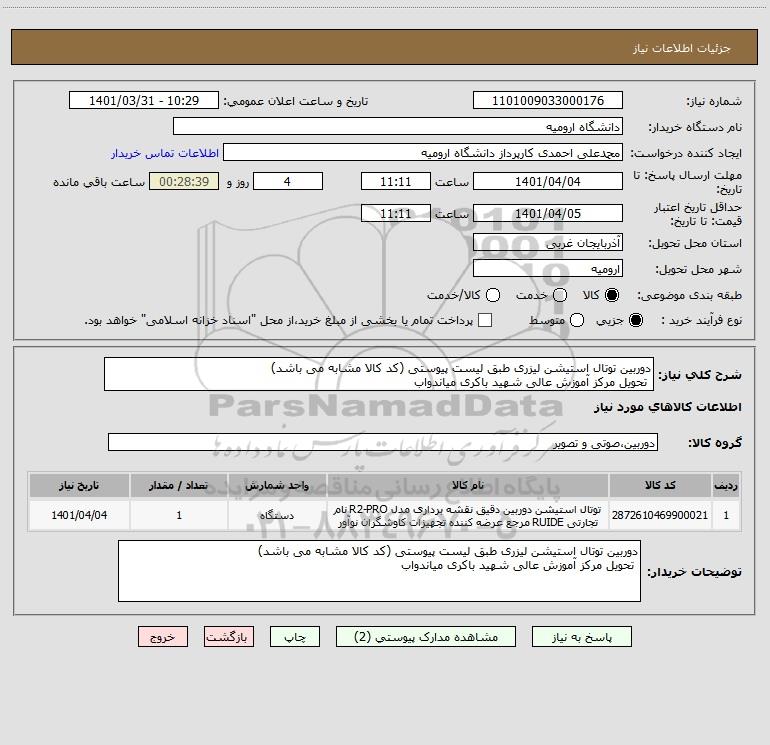770x745 pixels.
Task: Select the کالا/خدمت radio button
Action: click(x=493, y=295)
